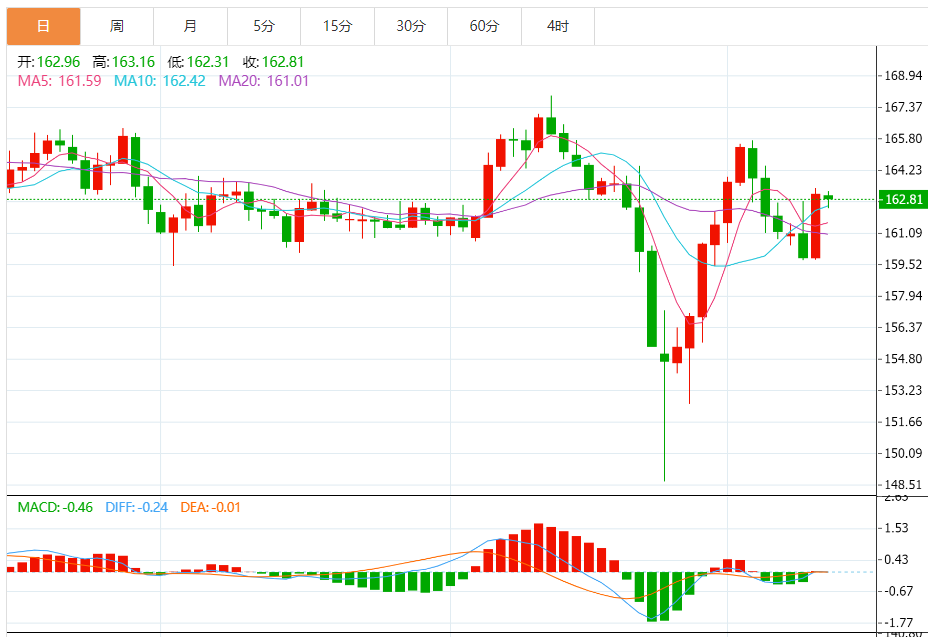
Task: Click the -1.77 MACD axis label
Action: (x=898, y=623)
